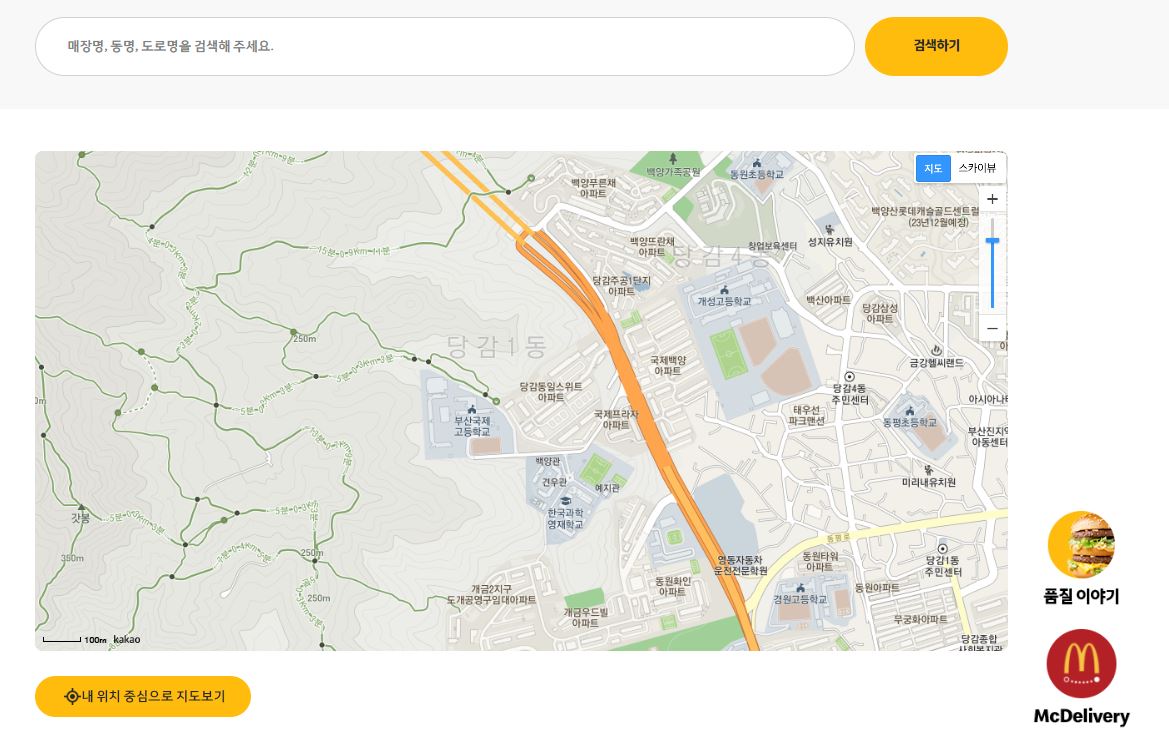Switch map to 스카이뷰 view
The image size is (1169, 744).
(977, 168)
